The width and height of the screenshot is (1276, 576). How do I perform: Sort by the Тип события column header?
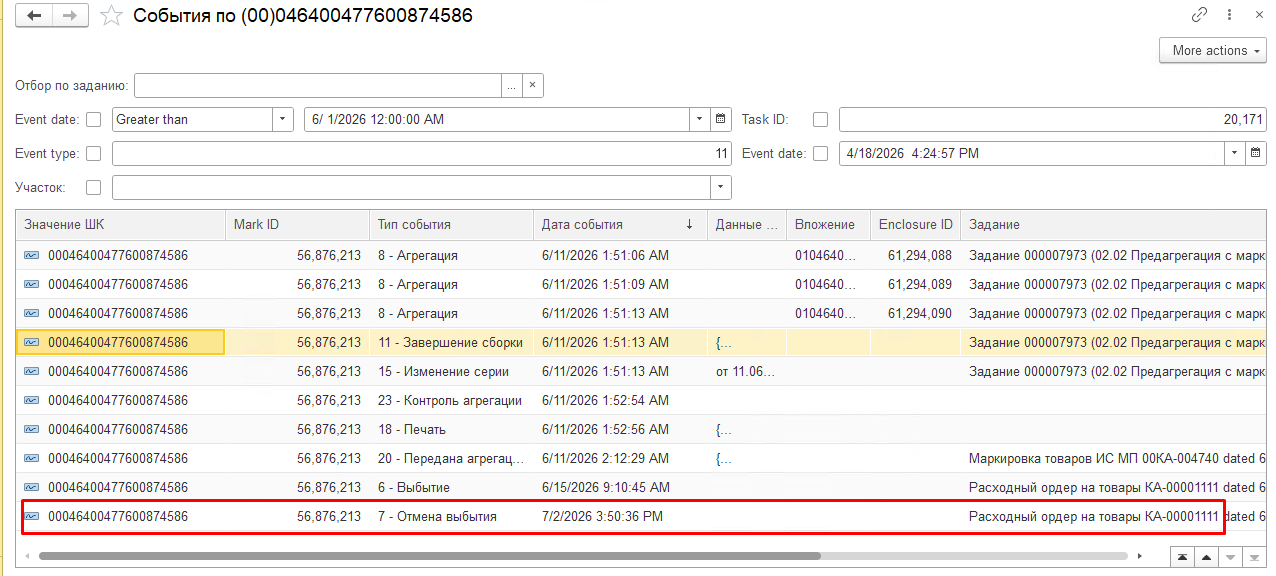451,225
